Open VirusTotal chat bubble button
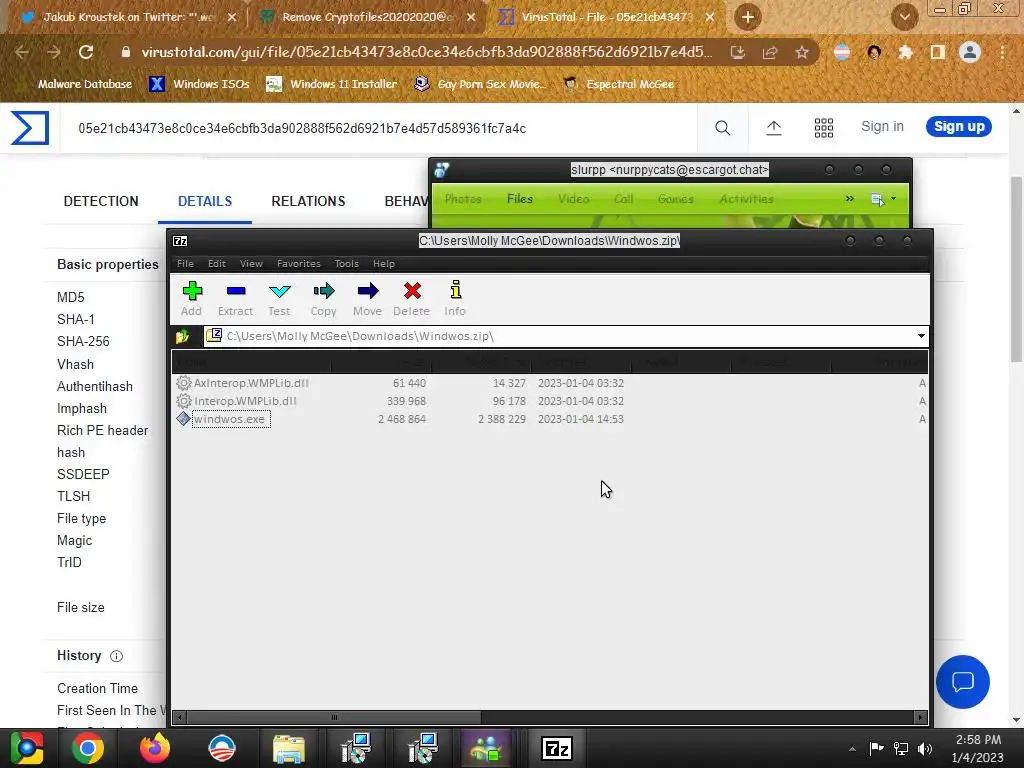This screenshot has height=768, width=1024. pos(963,682)
